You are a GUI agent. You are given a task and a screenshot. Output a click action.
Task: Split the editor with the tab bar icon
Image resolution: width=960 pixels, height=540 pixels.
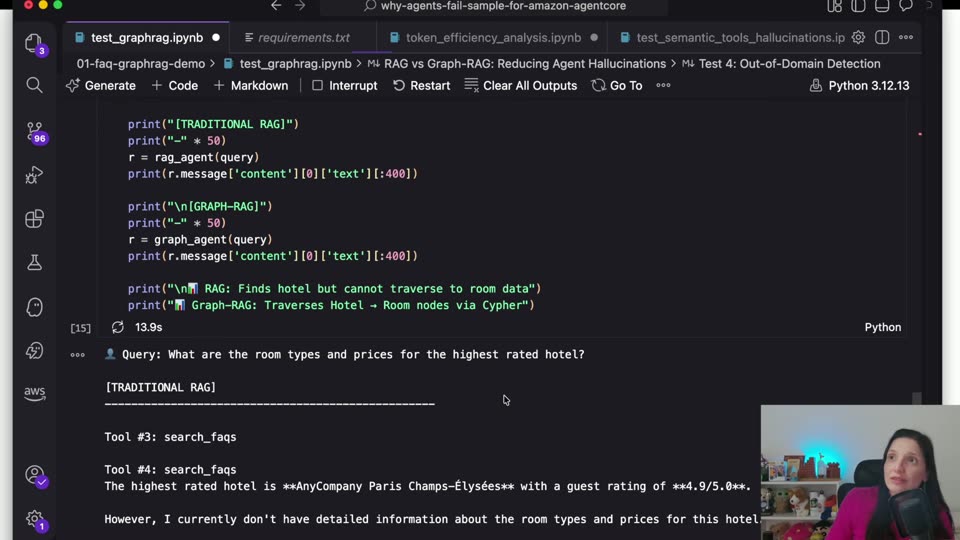coord(882,37)
